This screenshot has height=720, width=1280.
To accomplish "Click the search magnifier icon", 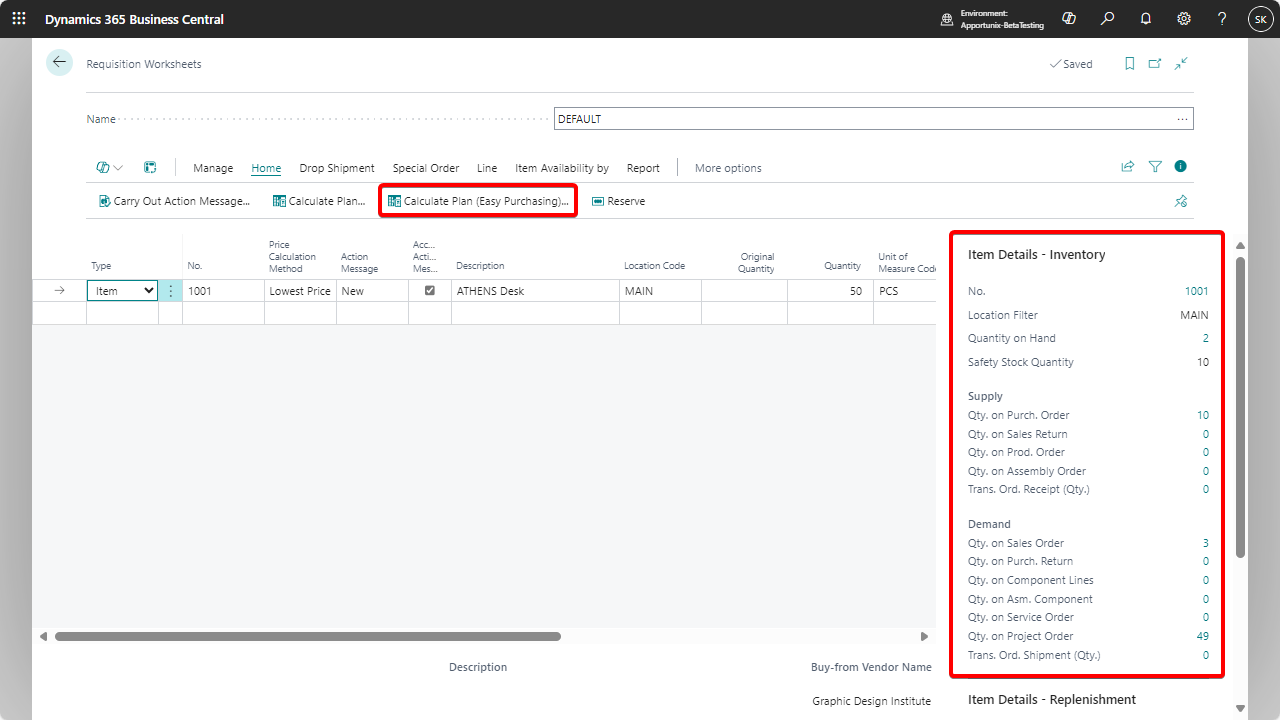I will coord(1107,19).
